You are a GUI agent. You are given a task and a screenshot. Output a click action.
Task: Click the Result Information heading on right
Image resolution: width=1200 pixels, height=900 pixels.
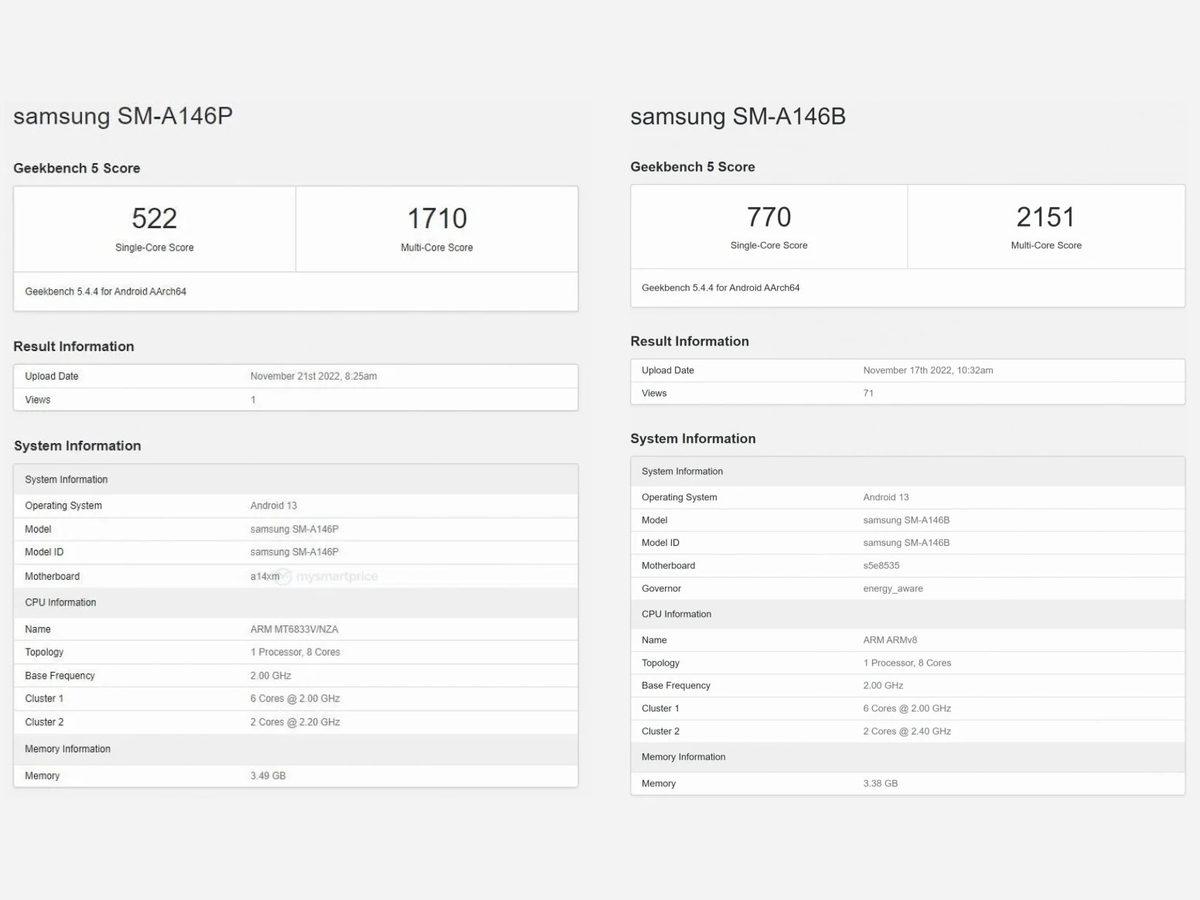(x=690, y=341)
